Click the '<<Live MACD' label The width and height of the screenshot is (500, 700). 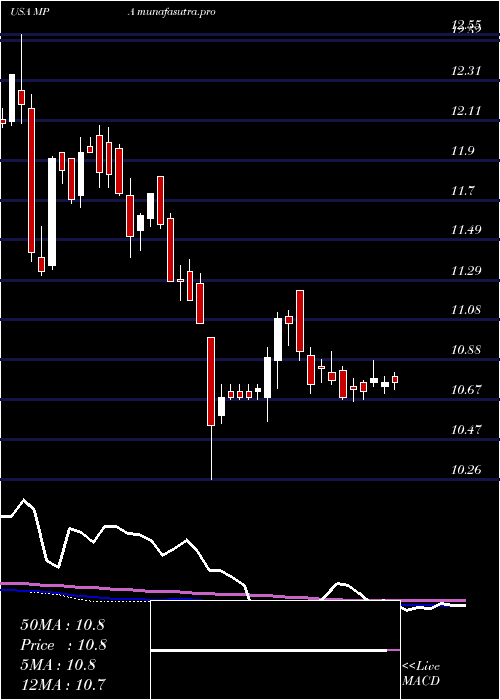(421, 674)
